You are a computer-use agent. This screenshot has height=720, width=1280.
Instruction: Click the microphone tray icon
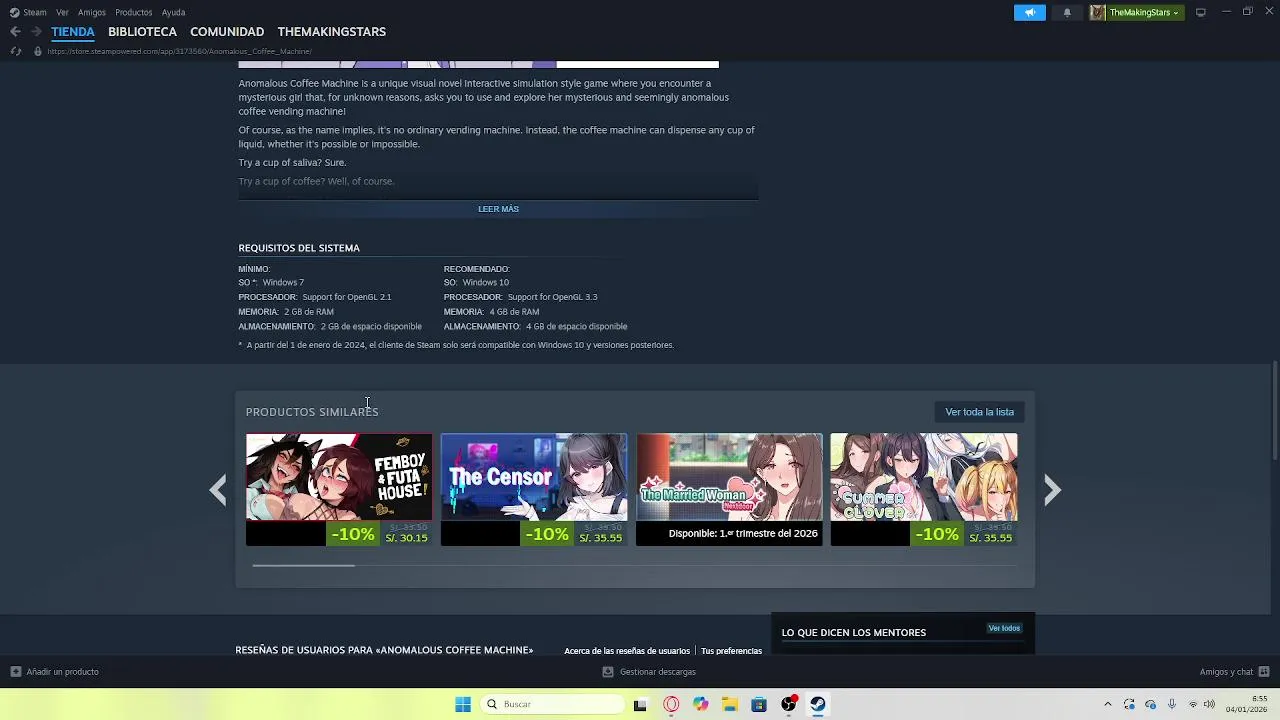pos(1172,704)
